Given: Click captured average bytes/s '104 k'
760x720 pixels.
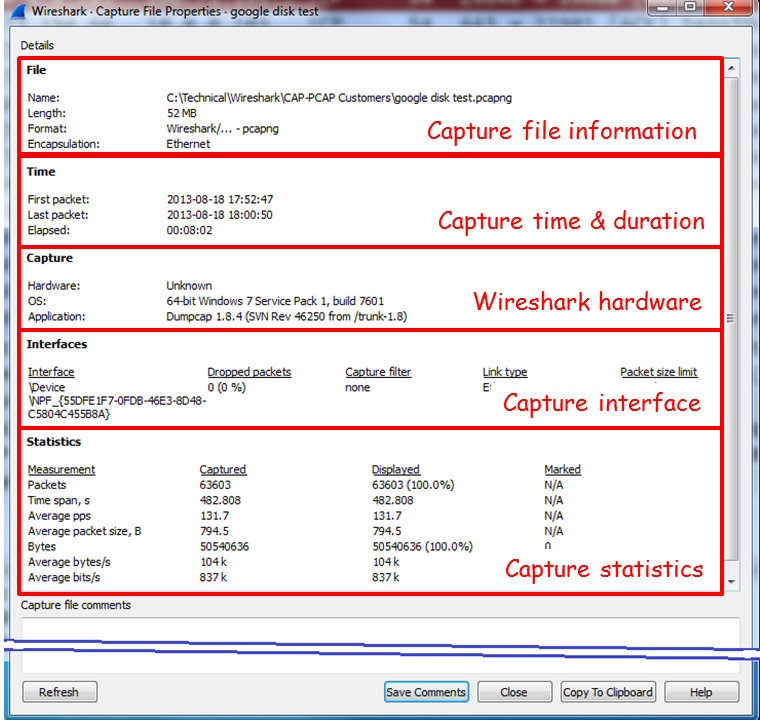Looking at the screenshot, I should pyautogui.click(x=213, y=562).
